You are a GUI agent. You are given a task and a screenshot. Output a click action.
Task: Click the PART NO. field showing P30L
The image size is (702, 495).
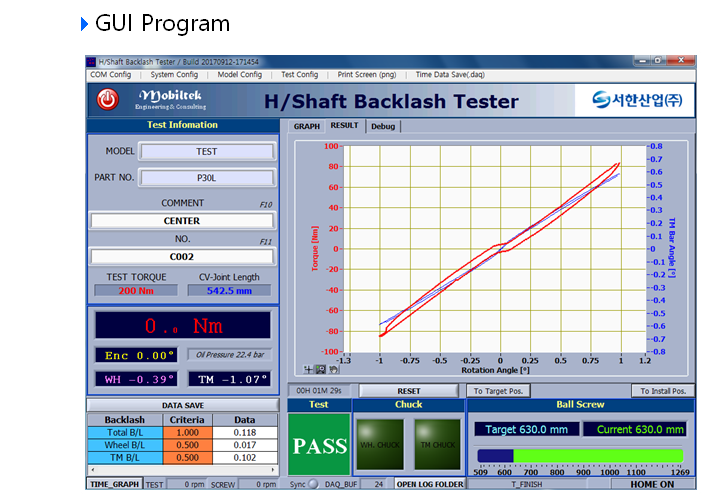tap(206, 178)
